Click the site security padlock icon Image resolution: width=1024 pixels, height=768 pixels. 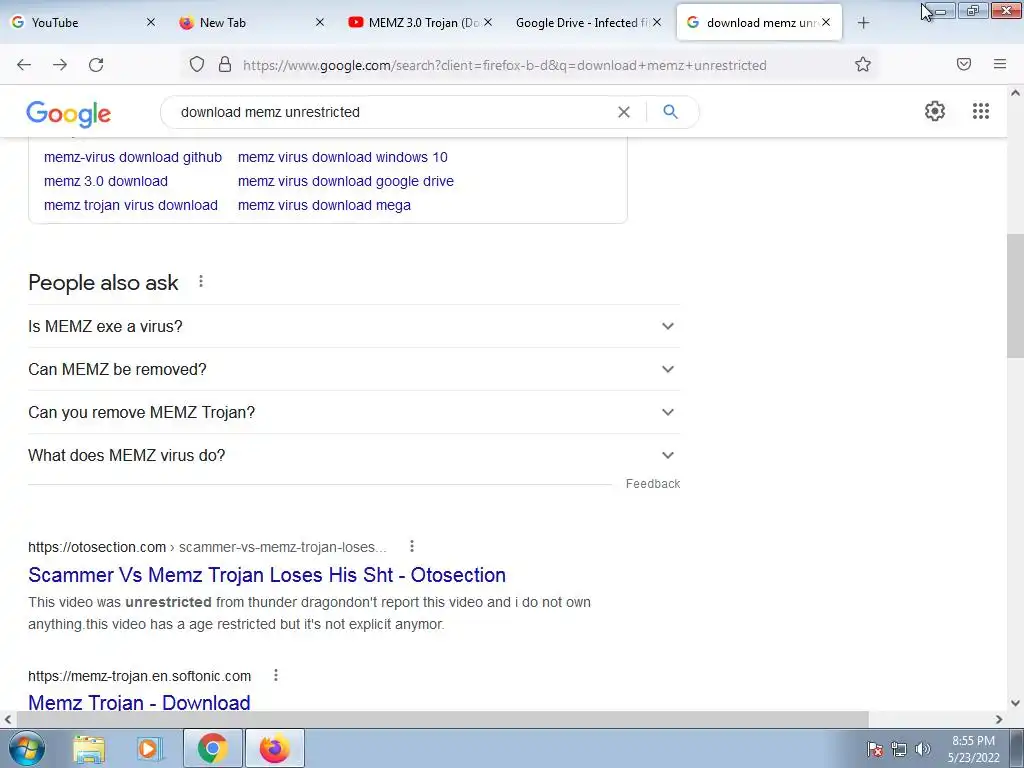pos(225,65)
